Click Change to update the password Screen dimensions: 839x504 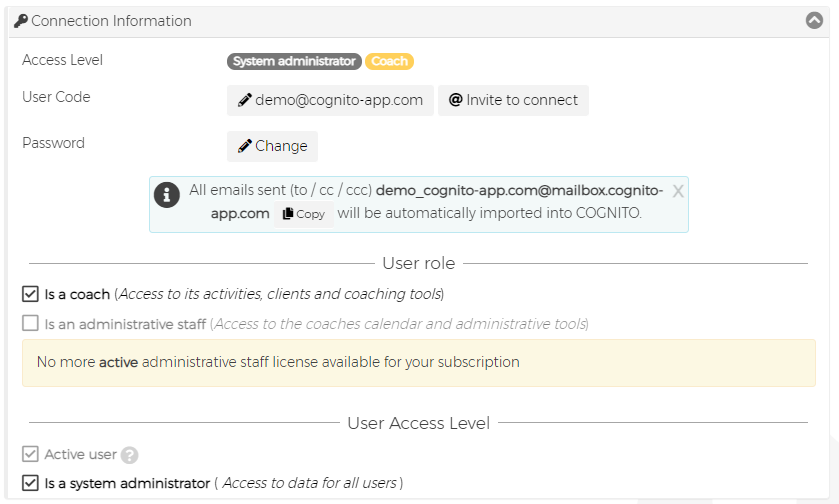click(x=272, y=146)
